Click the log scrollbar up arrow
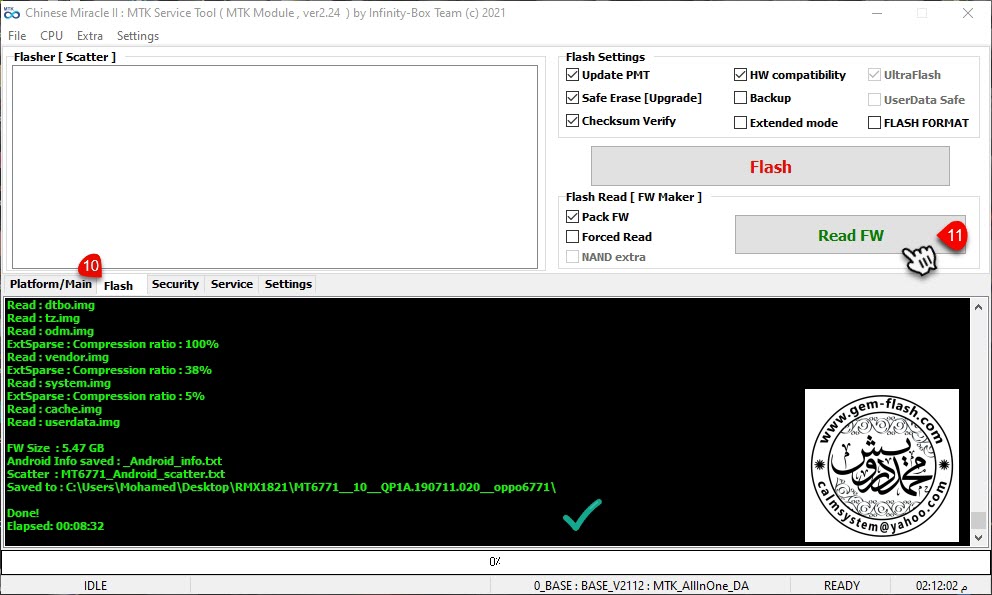The image size is (992, 595). click(979, 307)
